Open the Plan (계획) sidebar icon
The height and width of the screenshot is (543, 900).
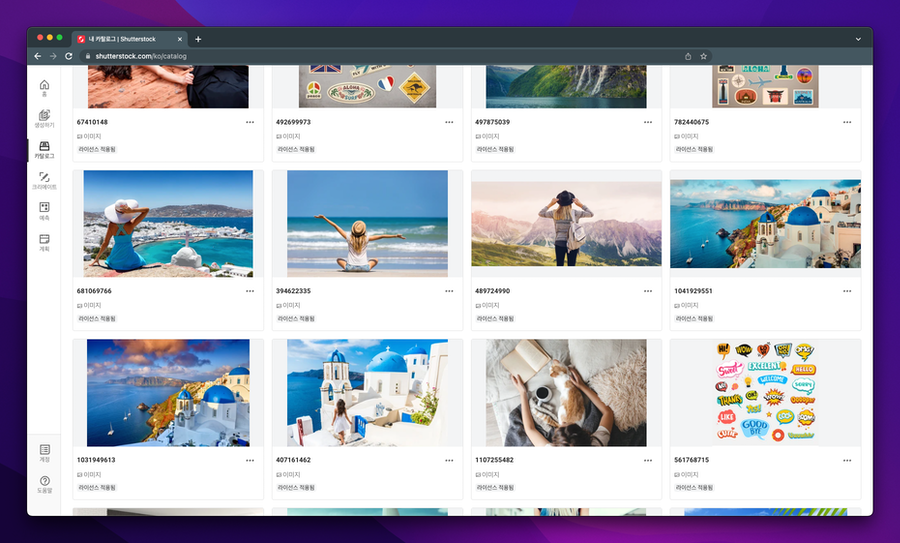44,242
